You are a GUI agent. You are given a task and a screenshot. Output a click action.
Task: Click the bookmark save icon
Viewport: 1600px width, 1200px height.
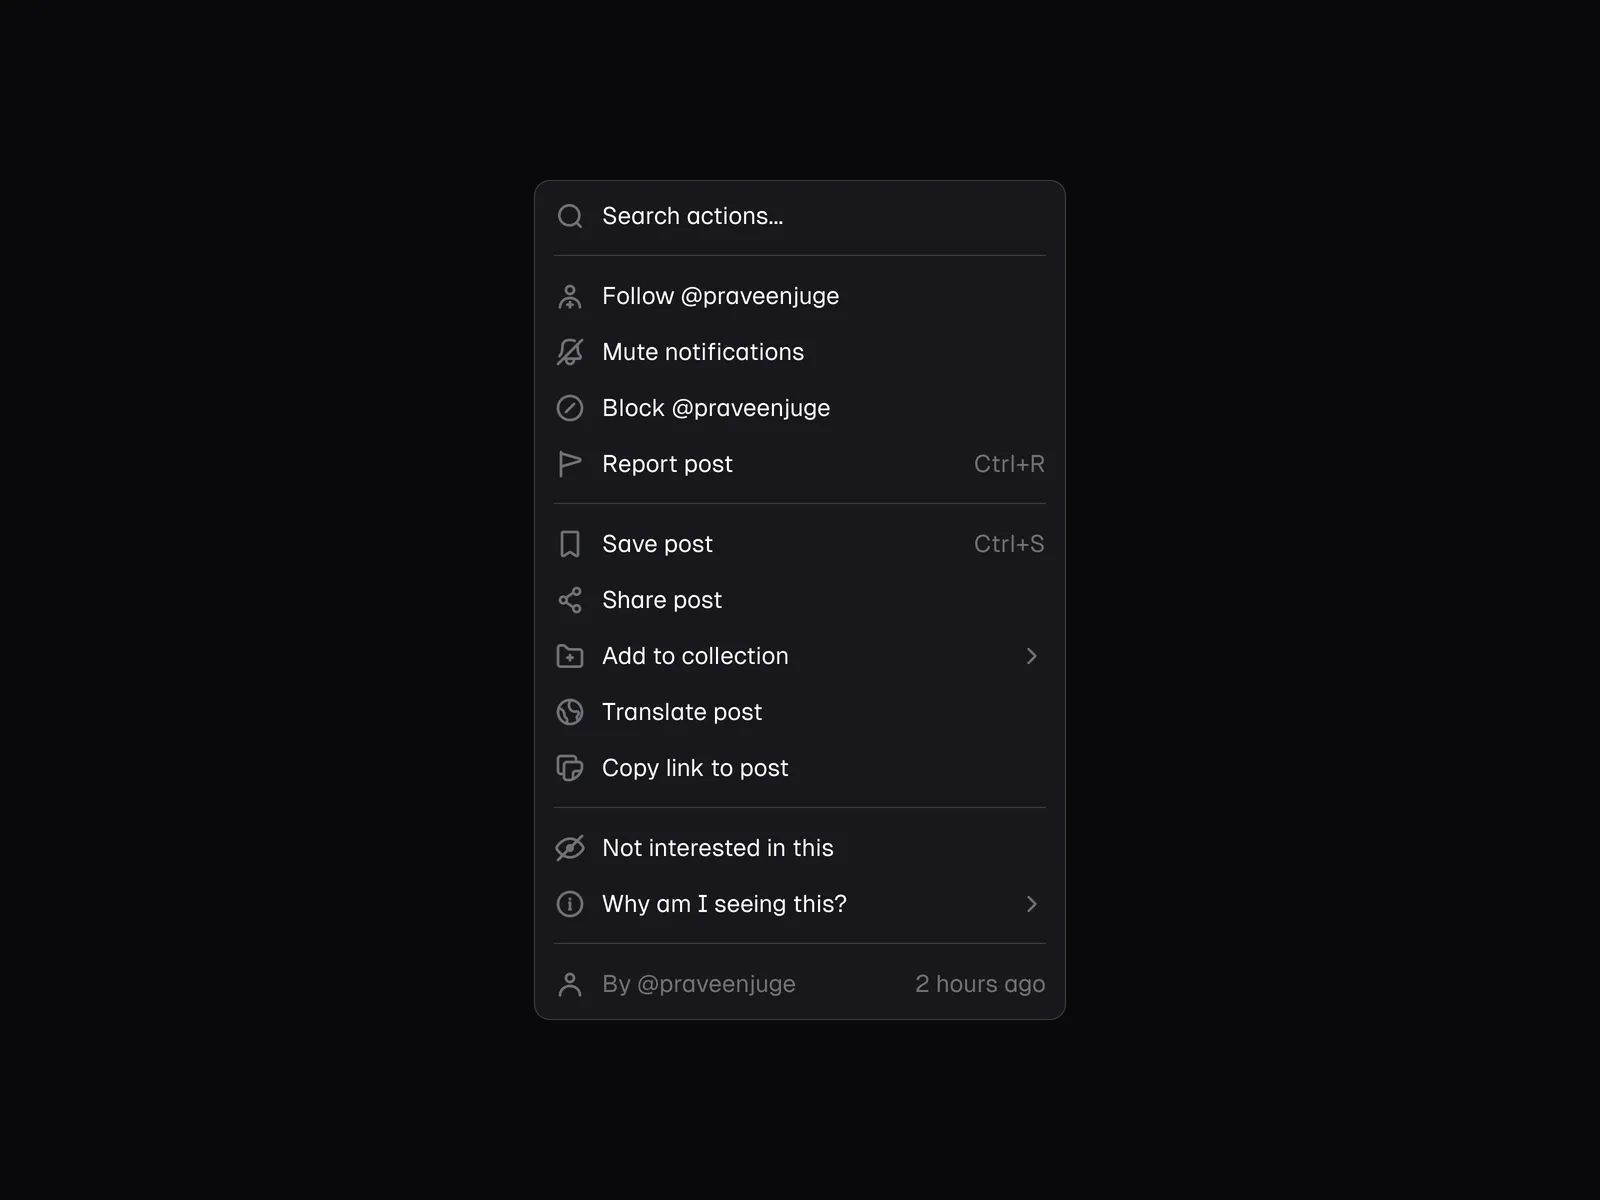pos(570,544)
